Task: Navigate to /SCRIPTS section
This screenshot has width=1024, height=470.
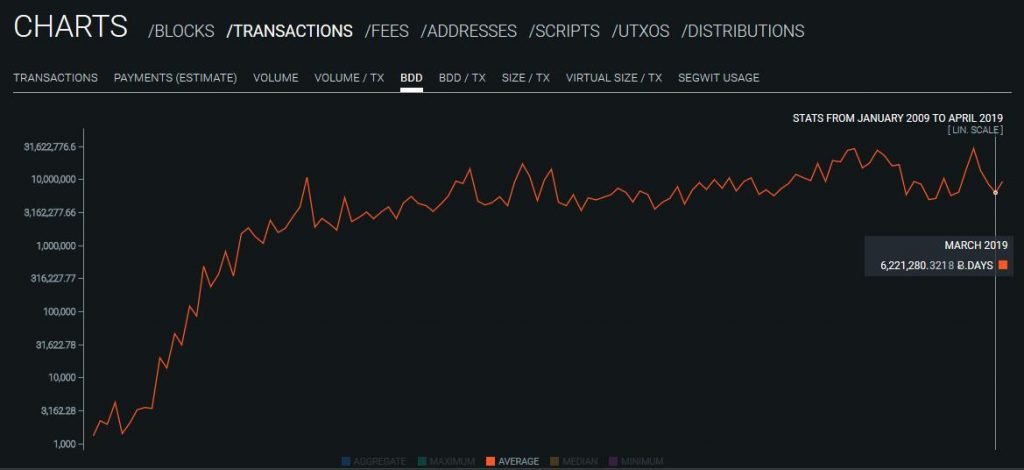Action: 564,31
